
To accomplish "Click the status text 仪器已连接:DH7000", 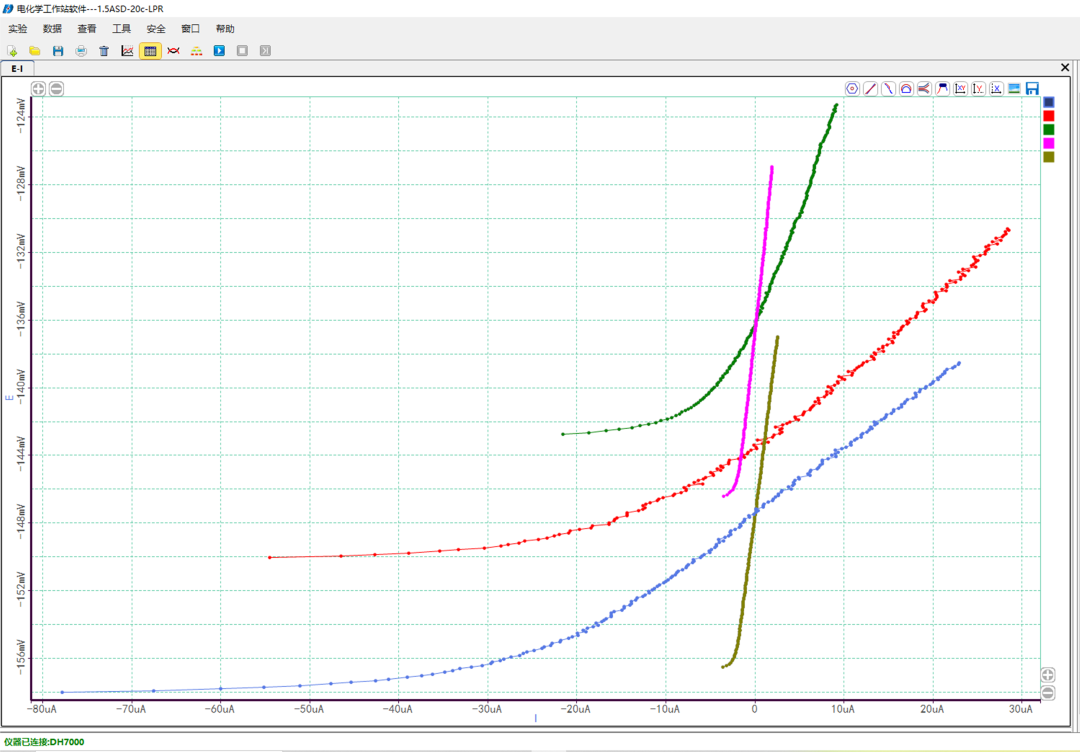I will [44, 742].
